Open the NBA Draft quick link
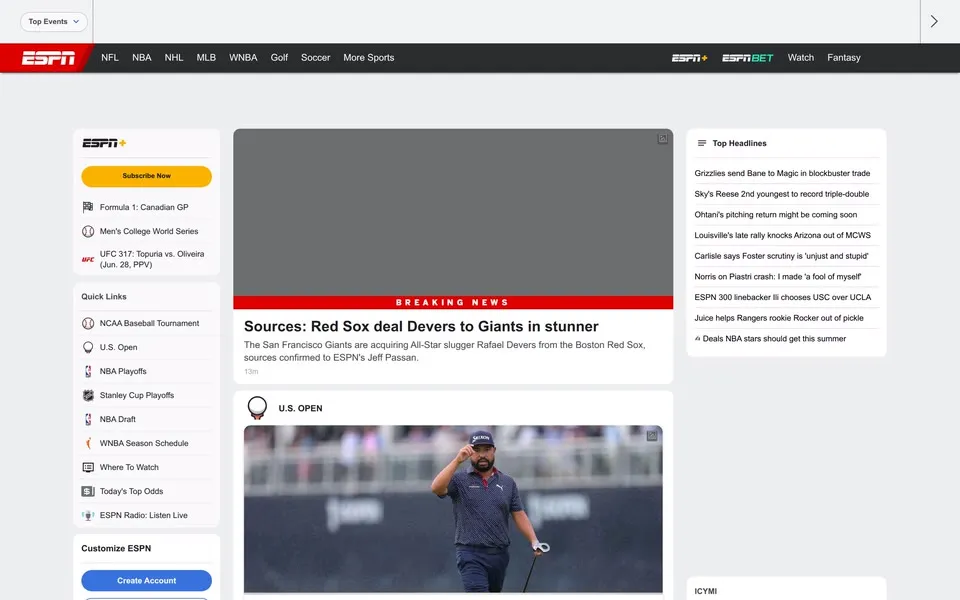This screenshot has height=600, width=960. [118, 419]
